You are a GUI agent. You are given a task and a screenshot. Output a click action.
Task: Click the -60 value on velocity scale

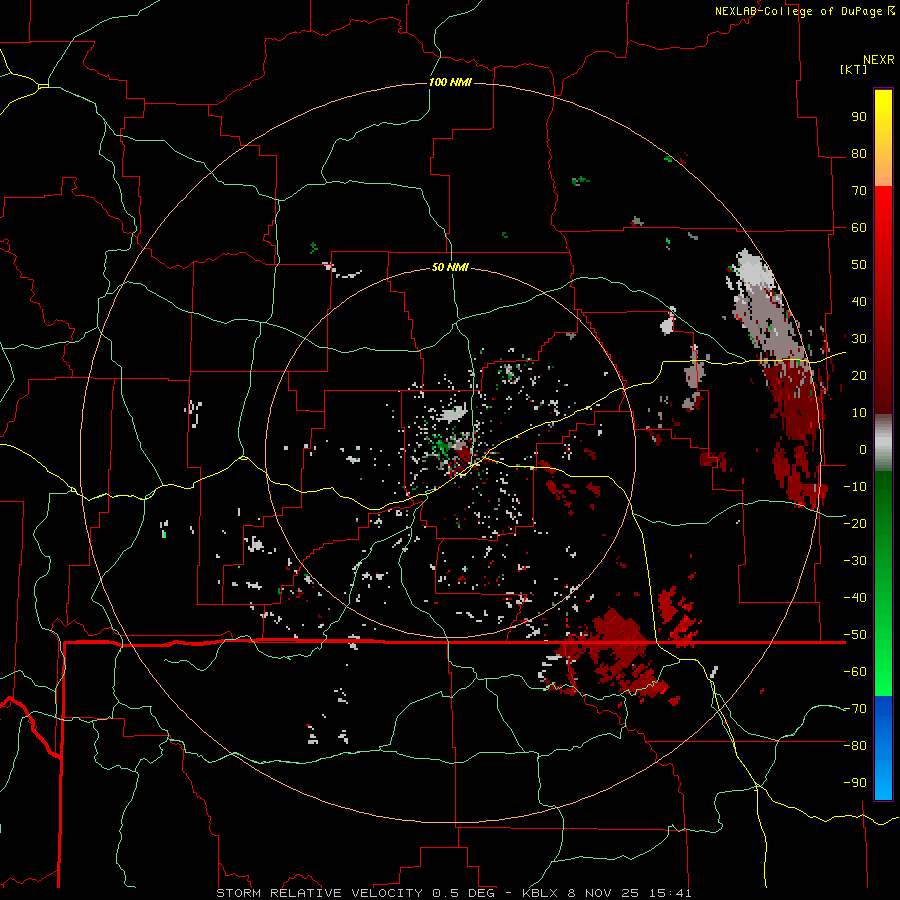click(x=855, y=672)
